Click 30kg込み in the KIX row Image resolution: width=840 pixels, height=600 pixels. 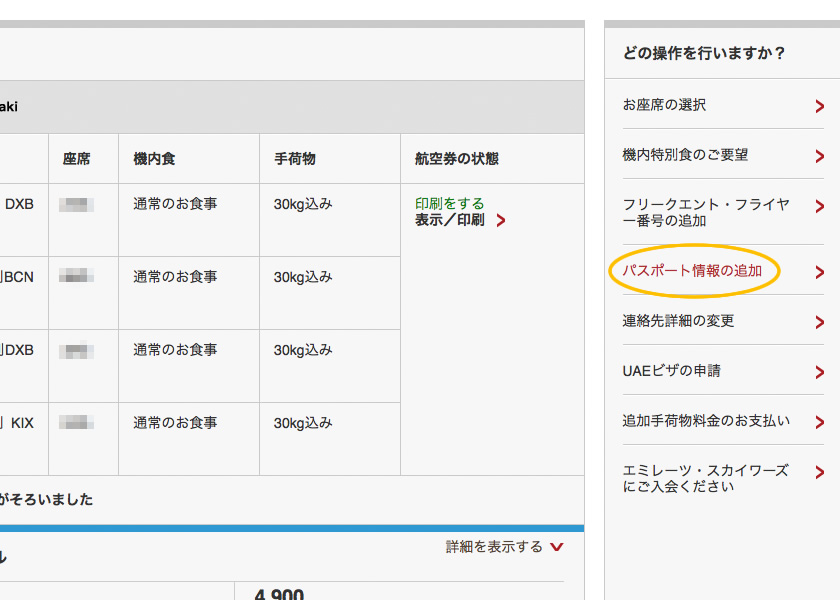pyautogui.click(x=303, y=423)
